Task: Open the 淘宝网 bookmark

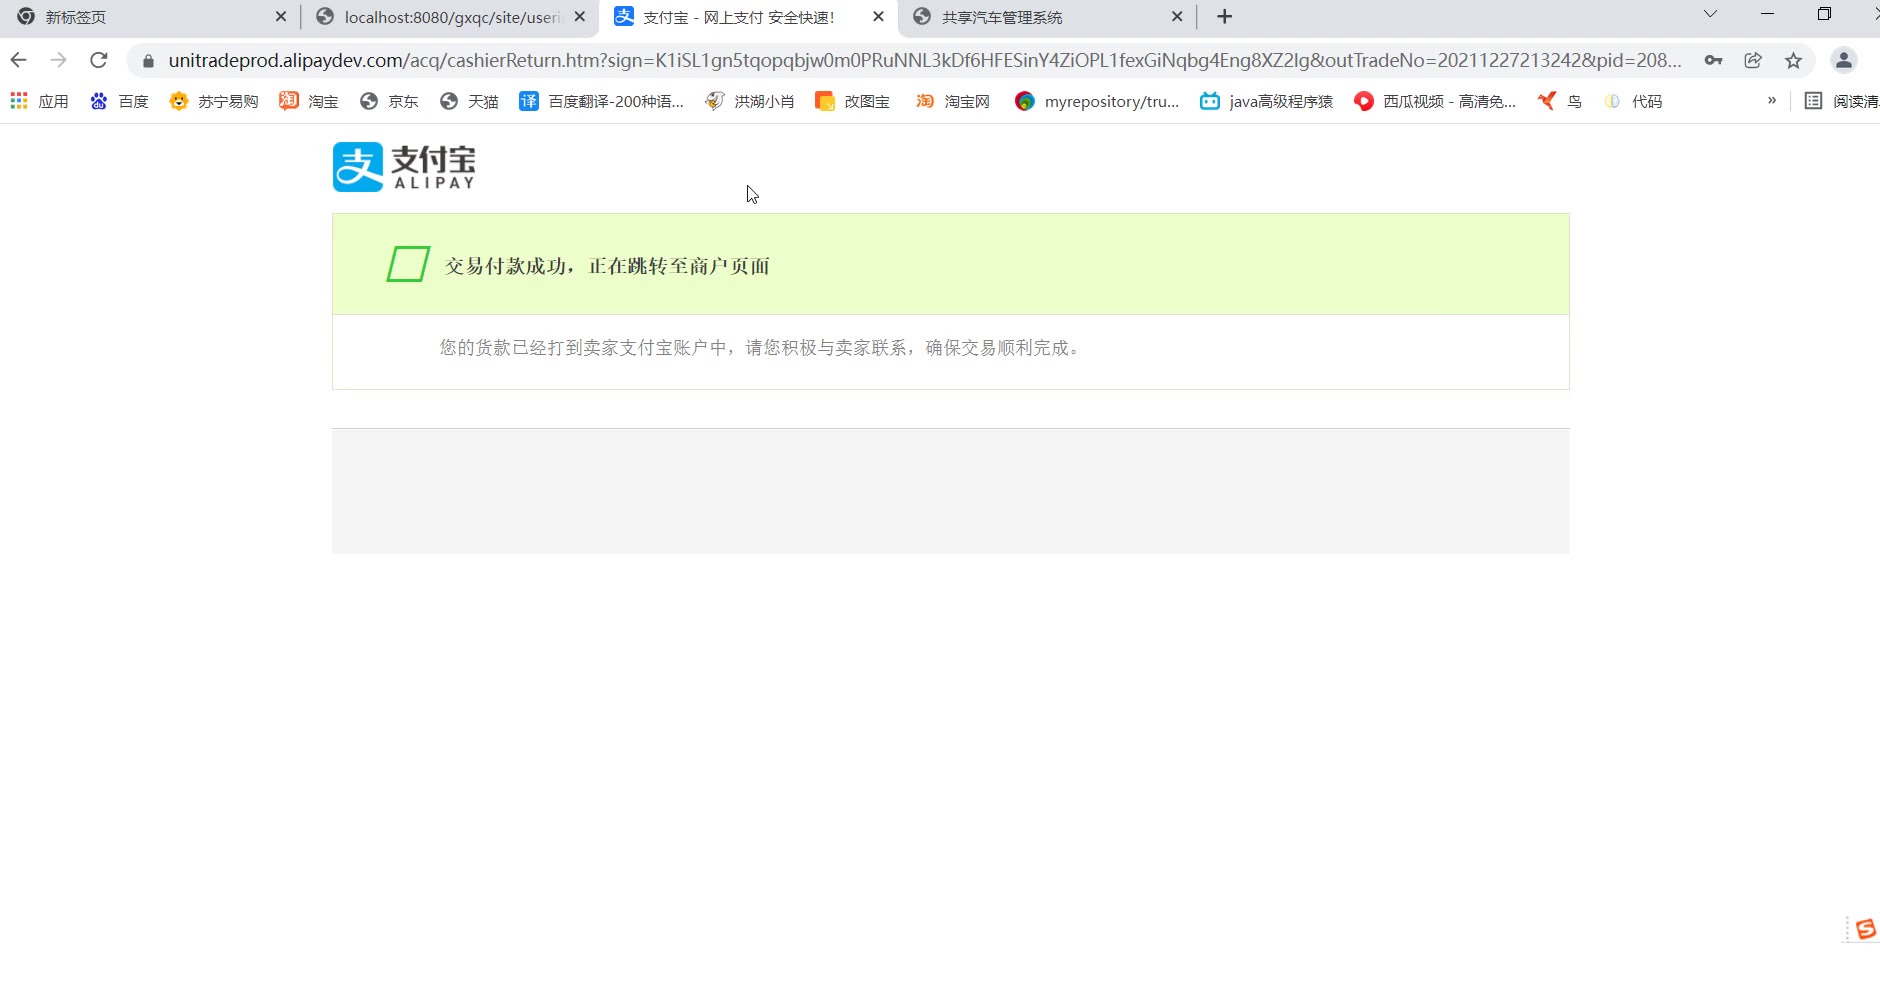Action: pos(953,101)
